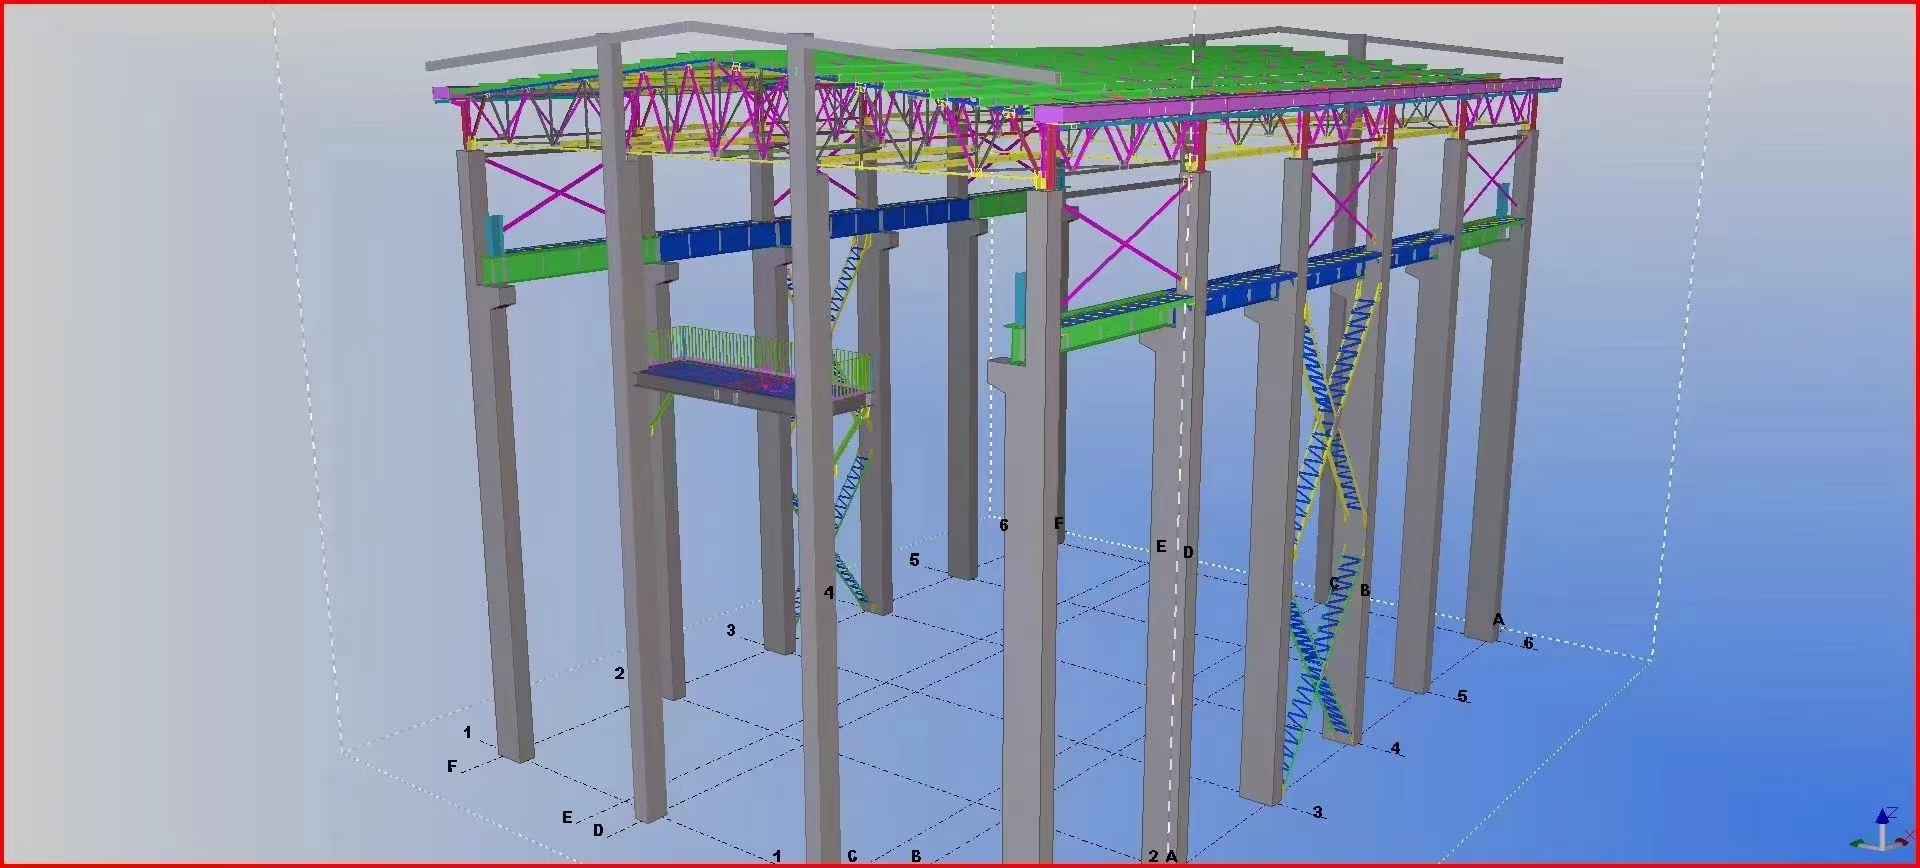Select grid label 1 next to label C
Viewport: 1920px width, 868px height.
point(777,856)
